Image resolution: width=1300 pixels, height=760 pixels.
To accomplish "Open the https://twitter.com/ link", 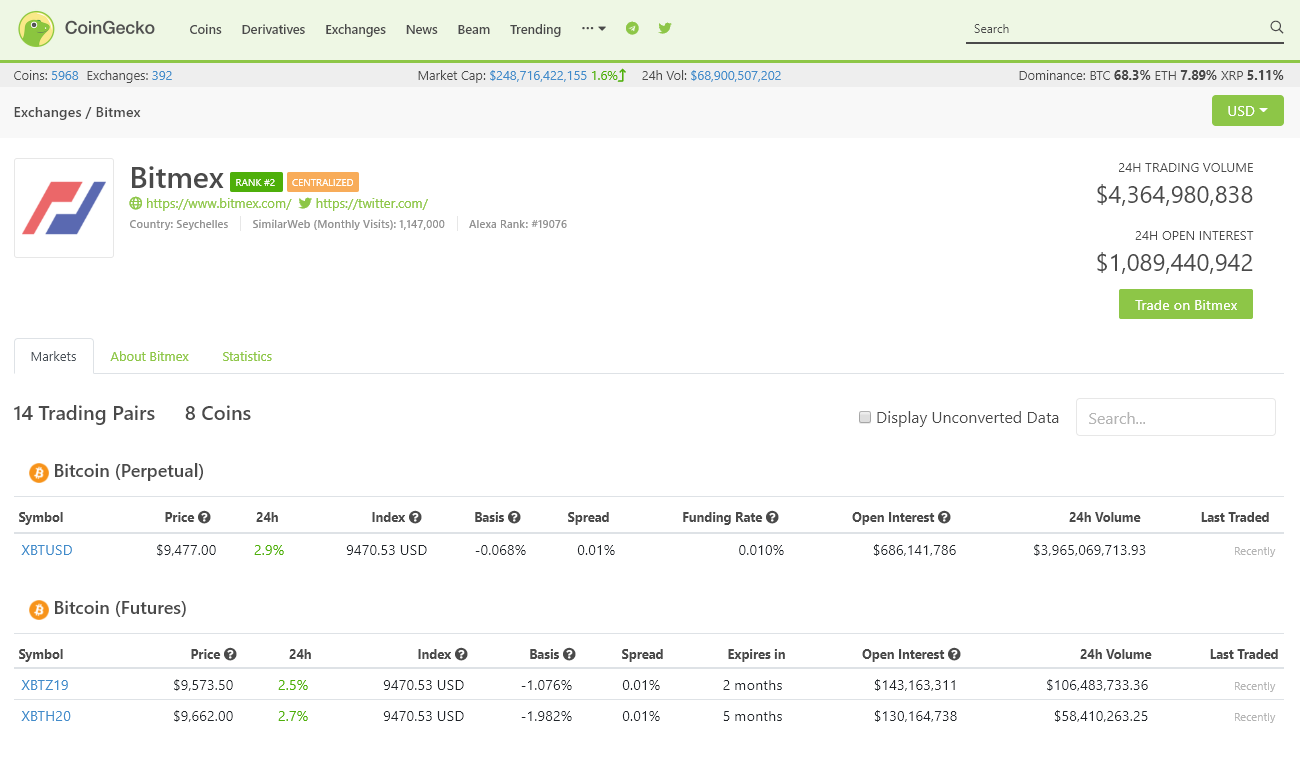I will coord(372,203).
